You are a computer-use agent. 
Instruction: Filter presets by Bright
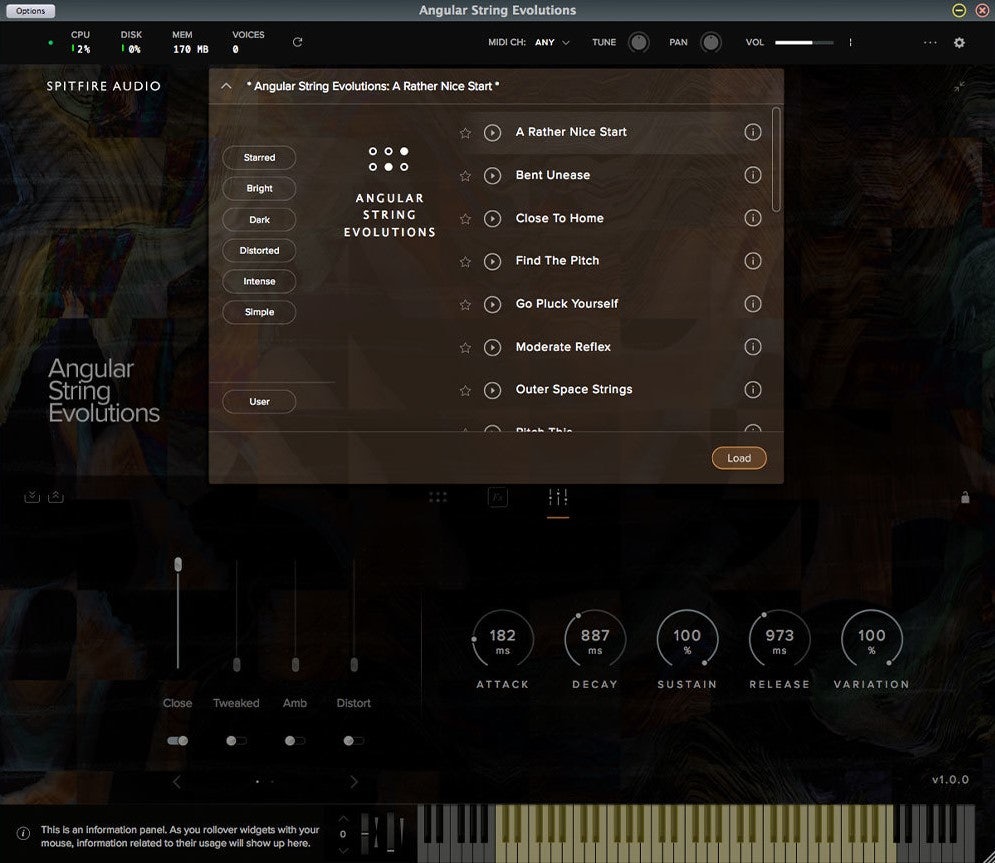click(260, 188)
